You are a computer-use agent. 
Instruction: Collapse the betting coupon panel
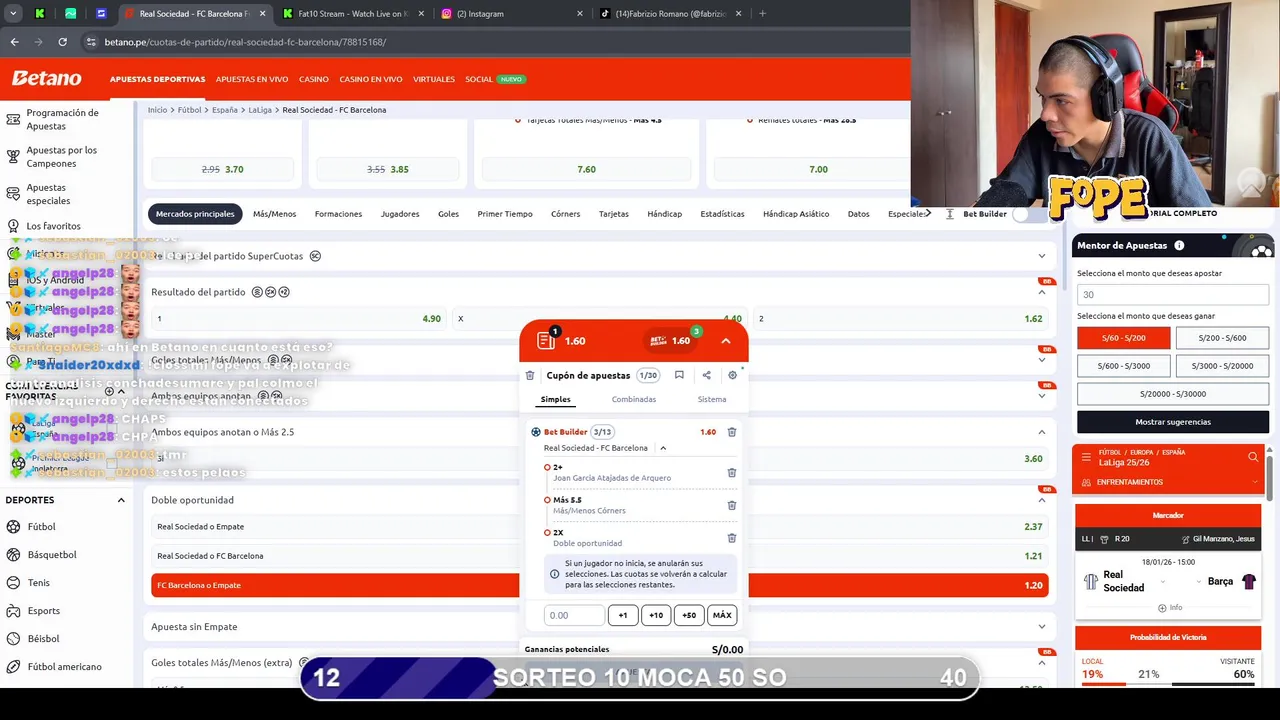[x=726, y=340]
